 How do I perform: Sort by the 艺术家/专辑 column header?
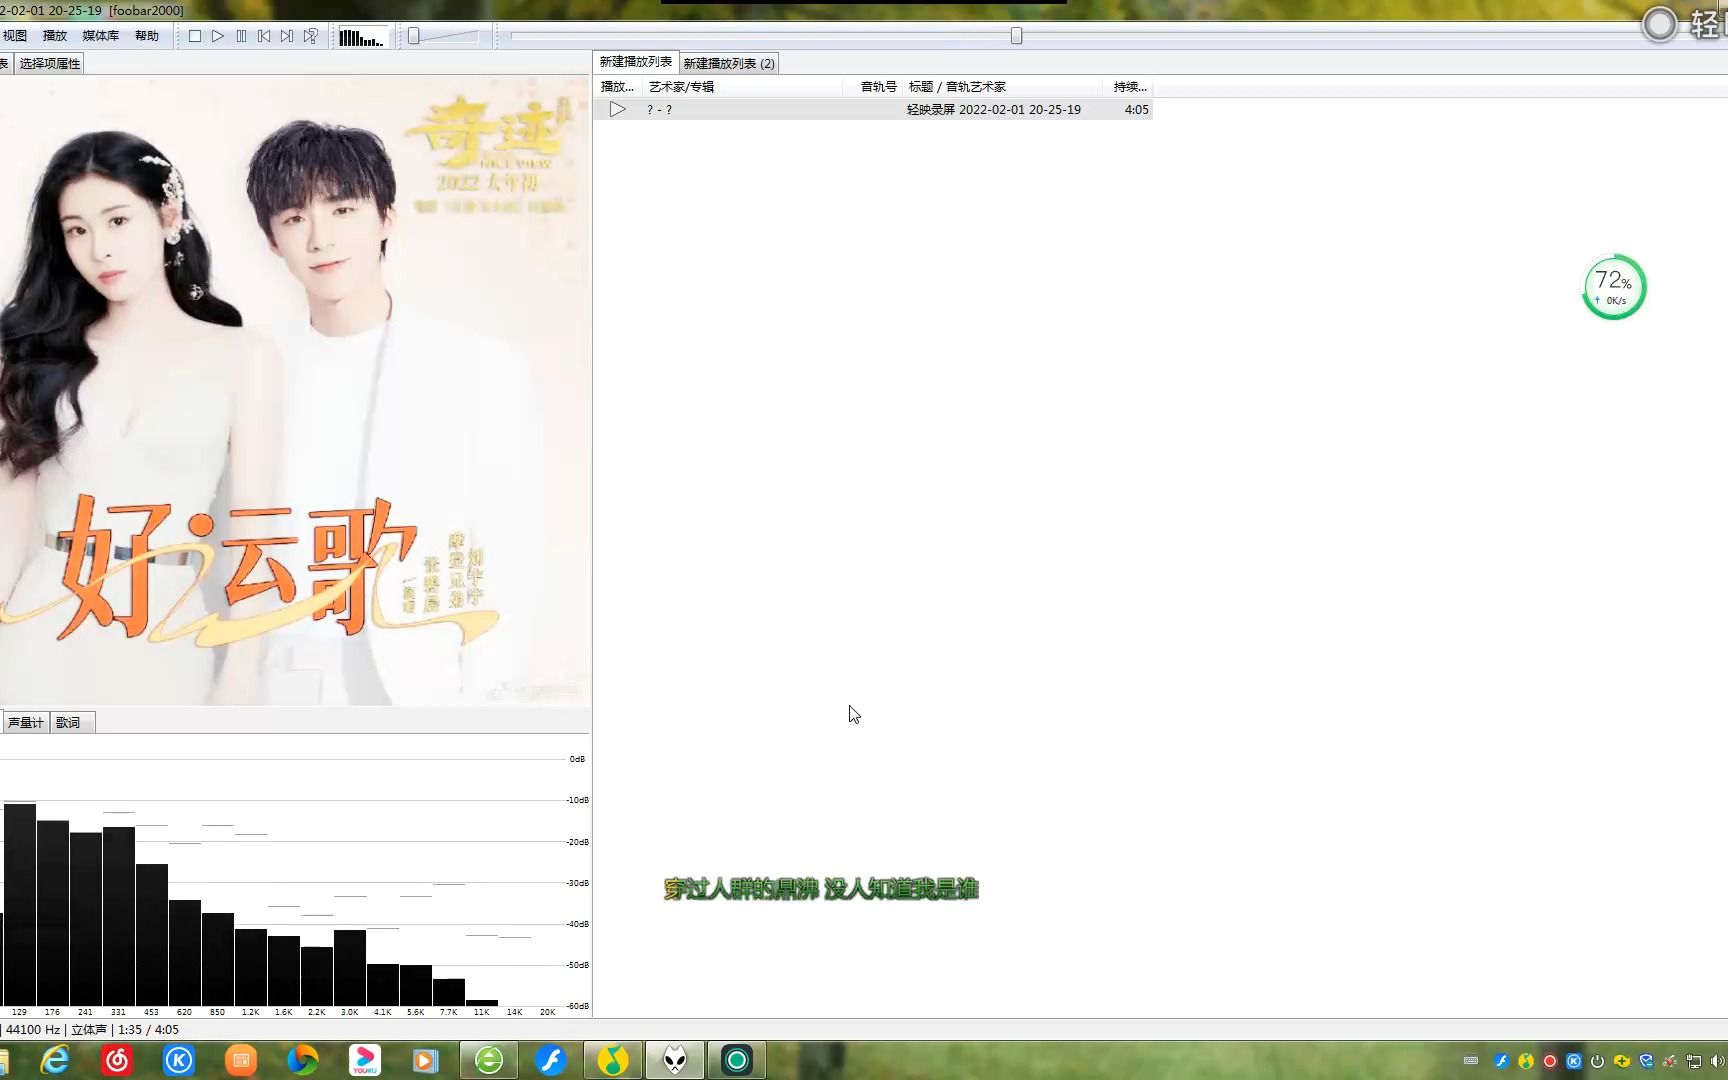(742, 87)
